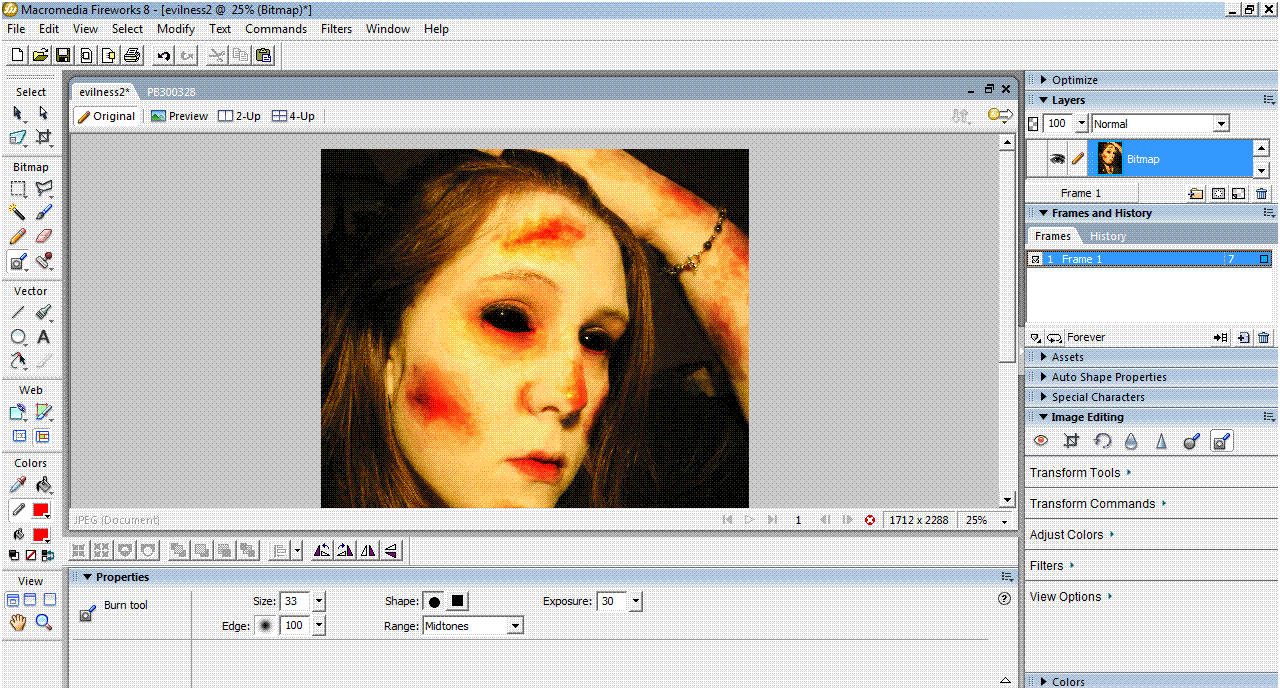
Task: Choose the square brush shape
Action: (457, 602)
